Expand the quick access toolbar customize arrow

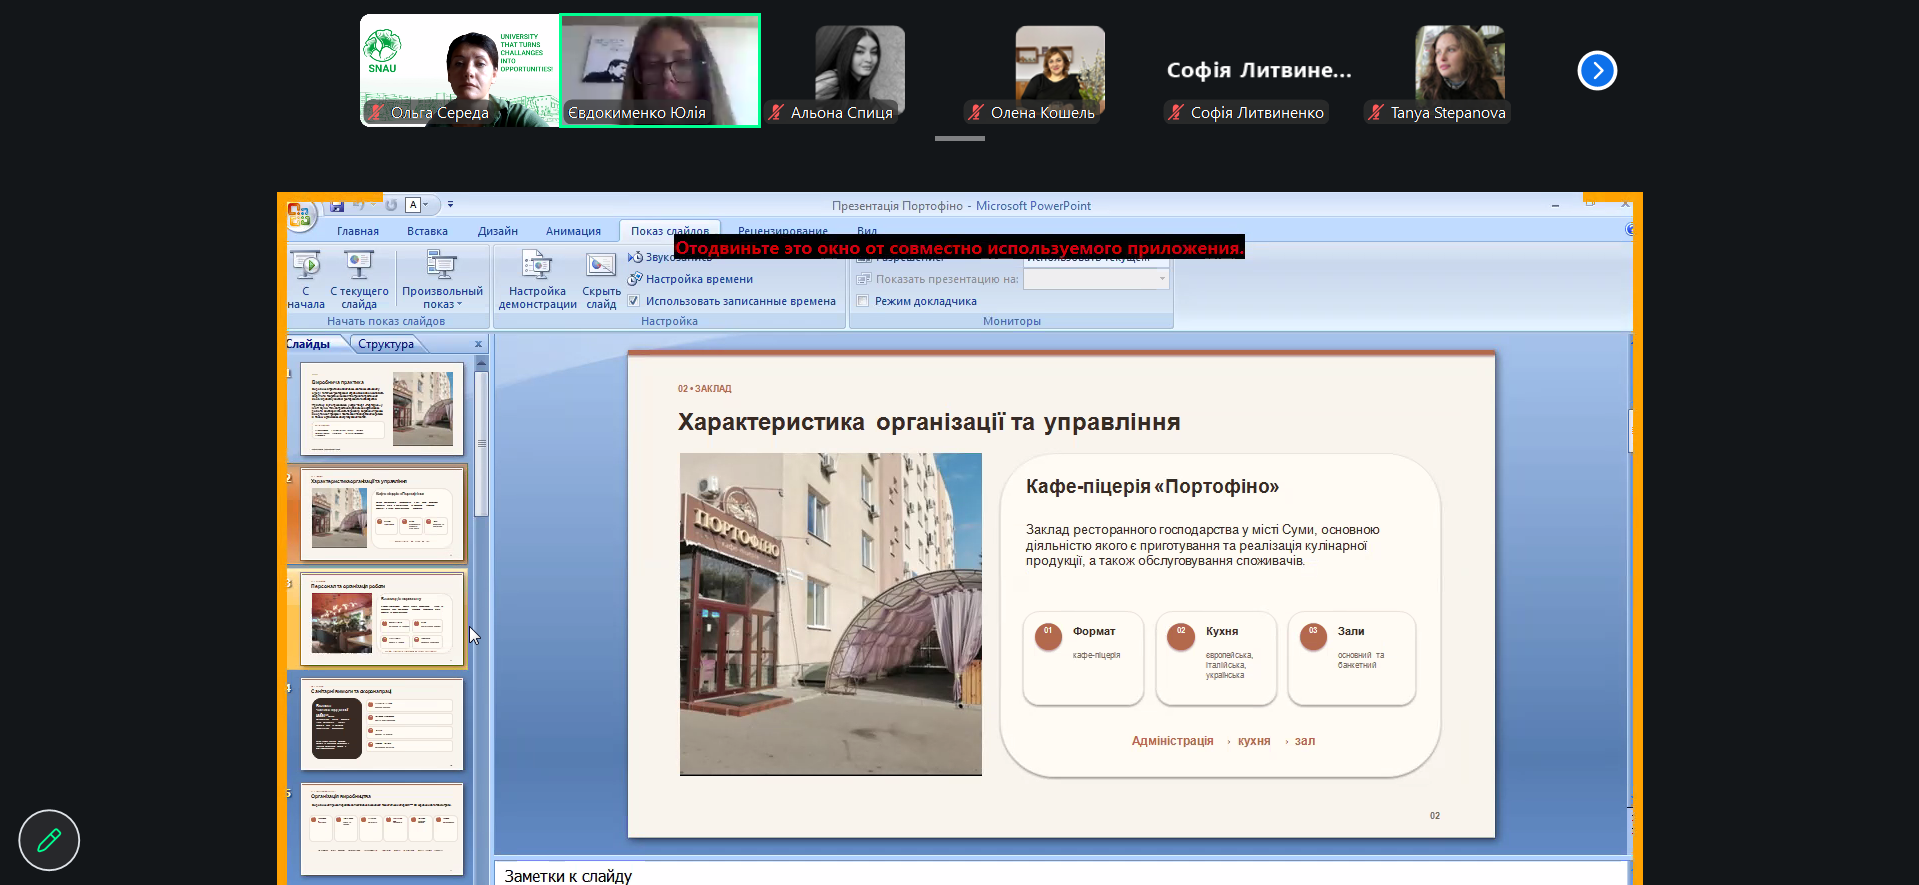pyautogui.click(x=450, y=205)
